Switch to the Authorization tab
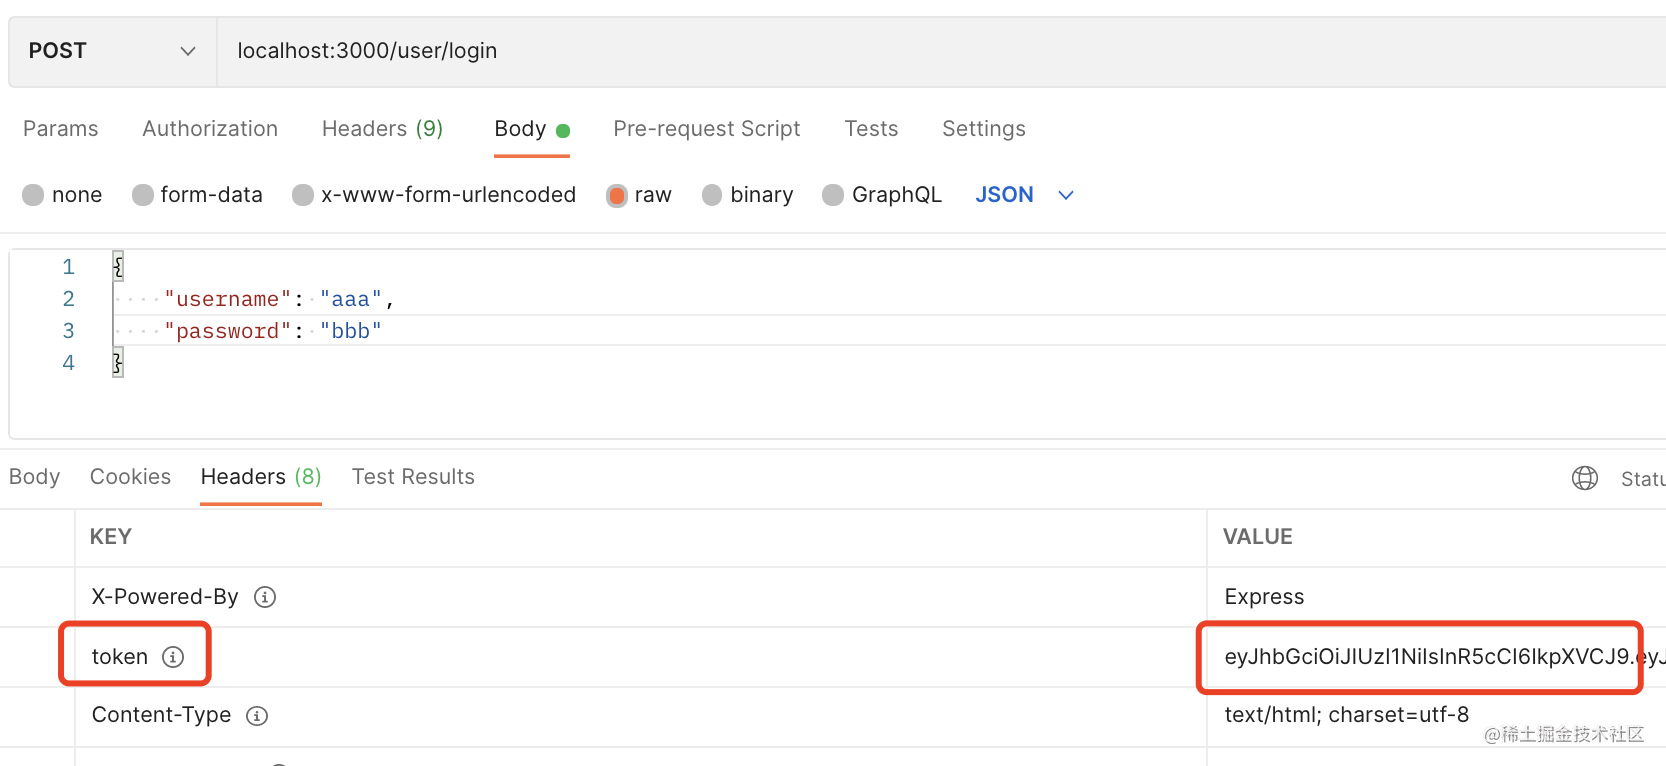 tap(210, 129)
